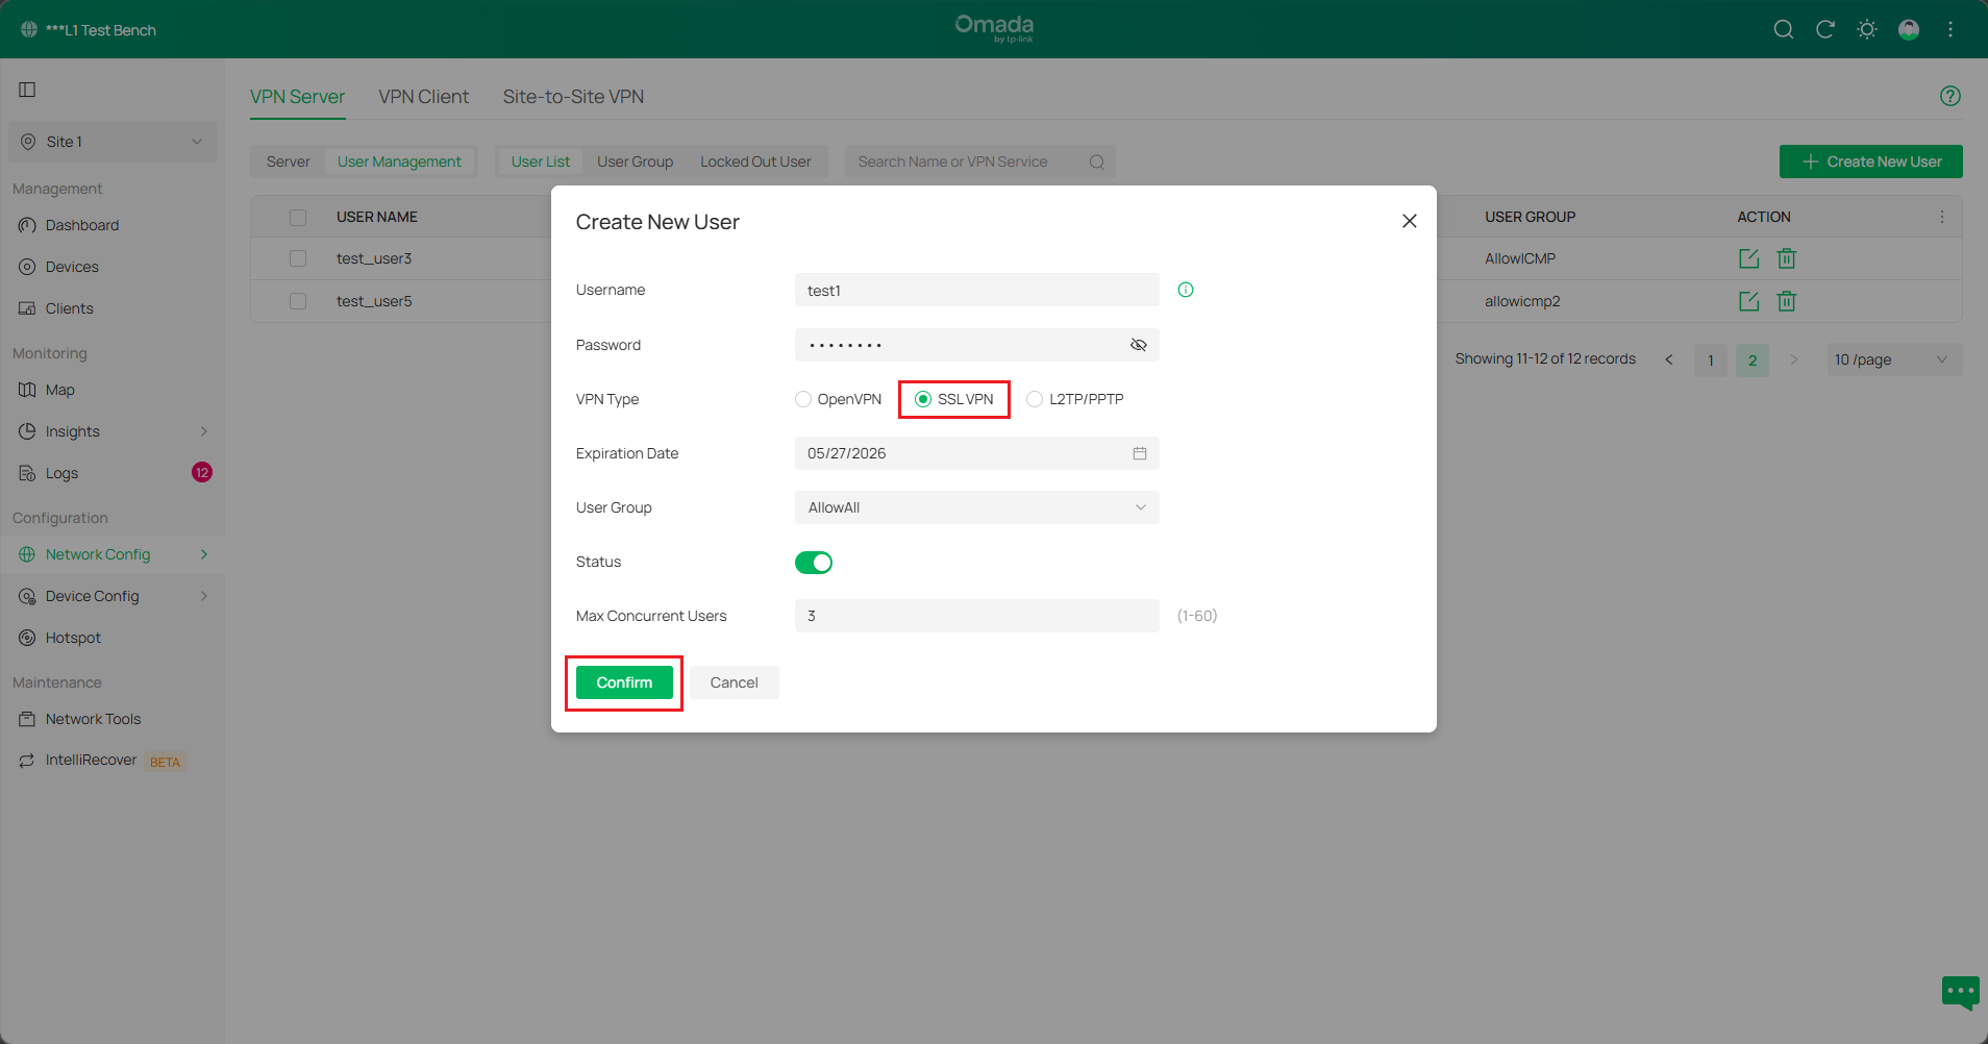Viewport: 1988px width, 1044px height.
Task: Switch to the VPN Client tab
Action: [423, 96]
